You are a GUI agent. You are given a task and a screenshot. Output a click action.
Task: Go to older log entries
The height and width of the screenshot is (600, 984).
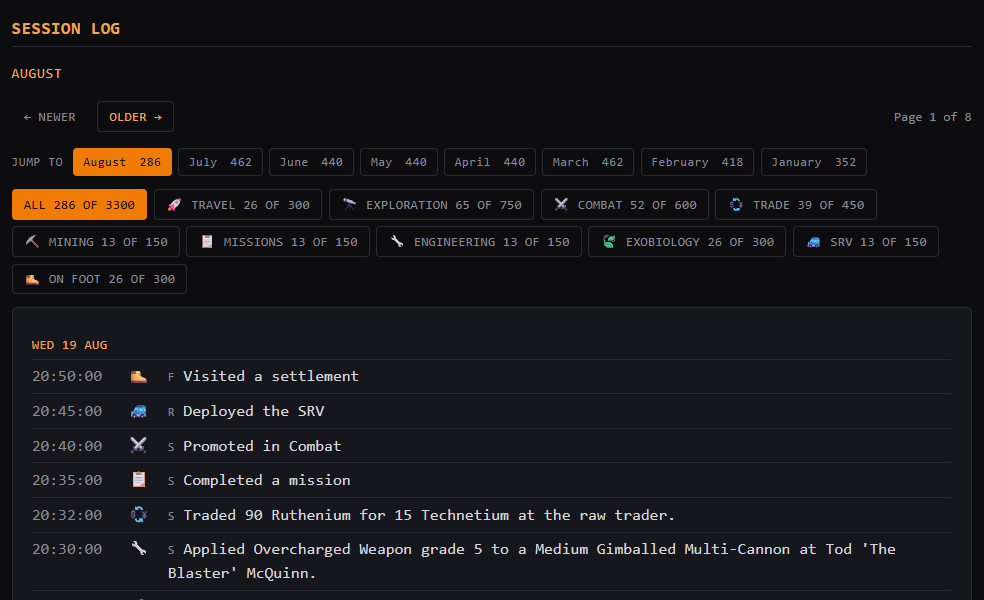coord(136,117)
